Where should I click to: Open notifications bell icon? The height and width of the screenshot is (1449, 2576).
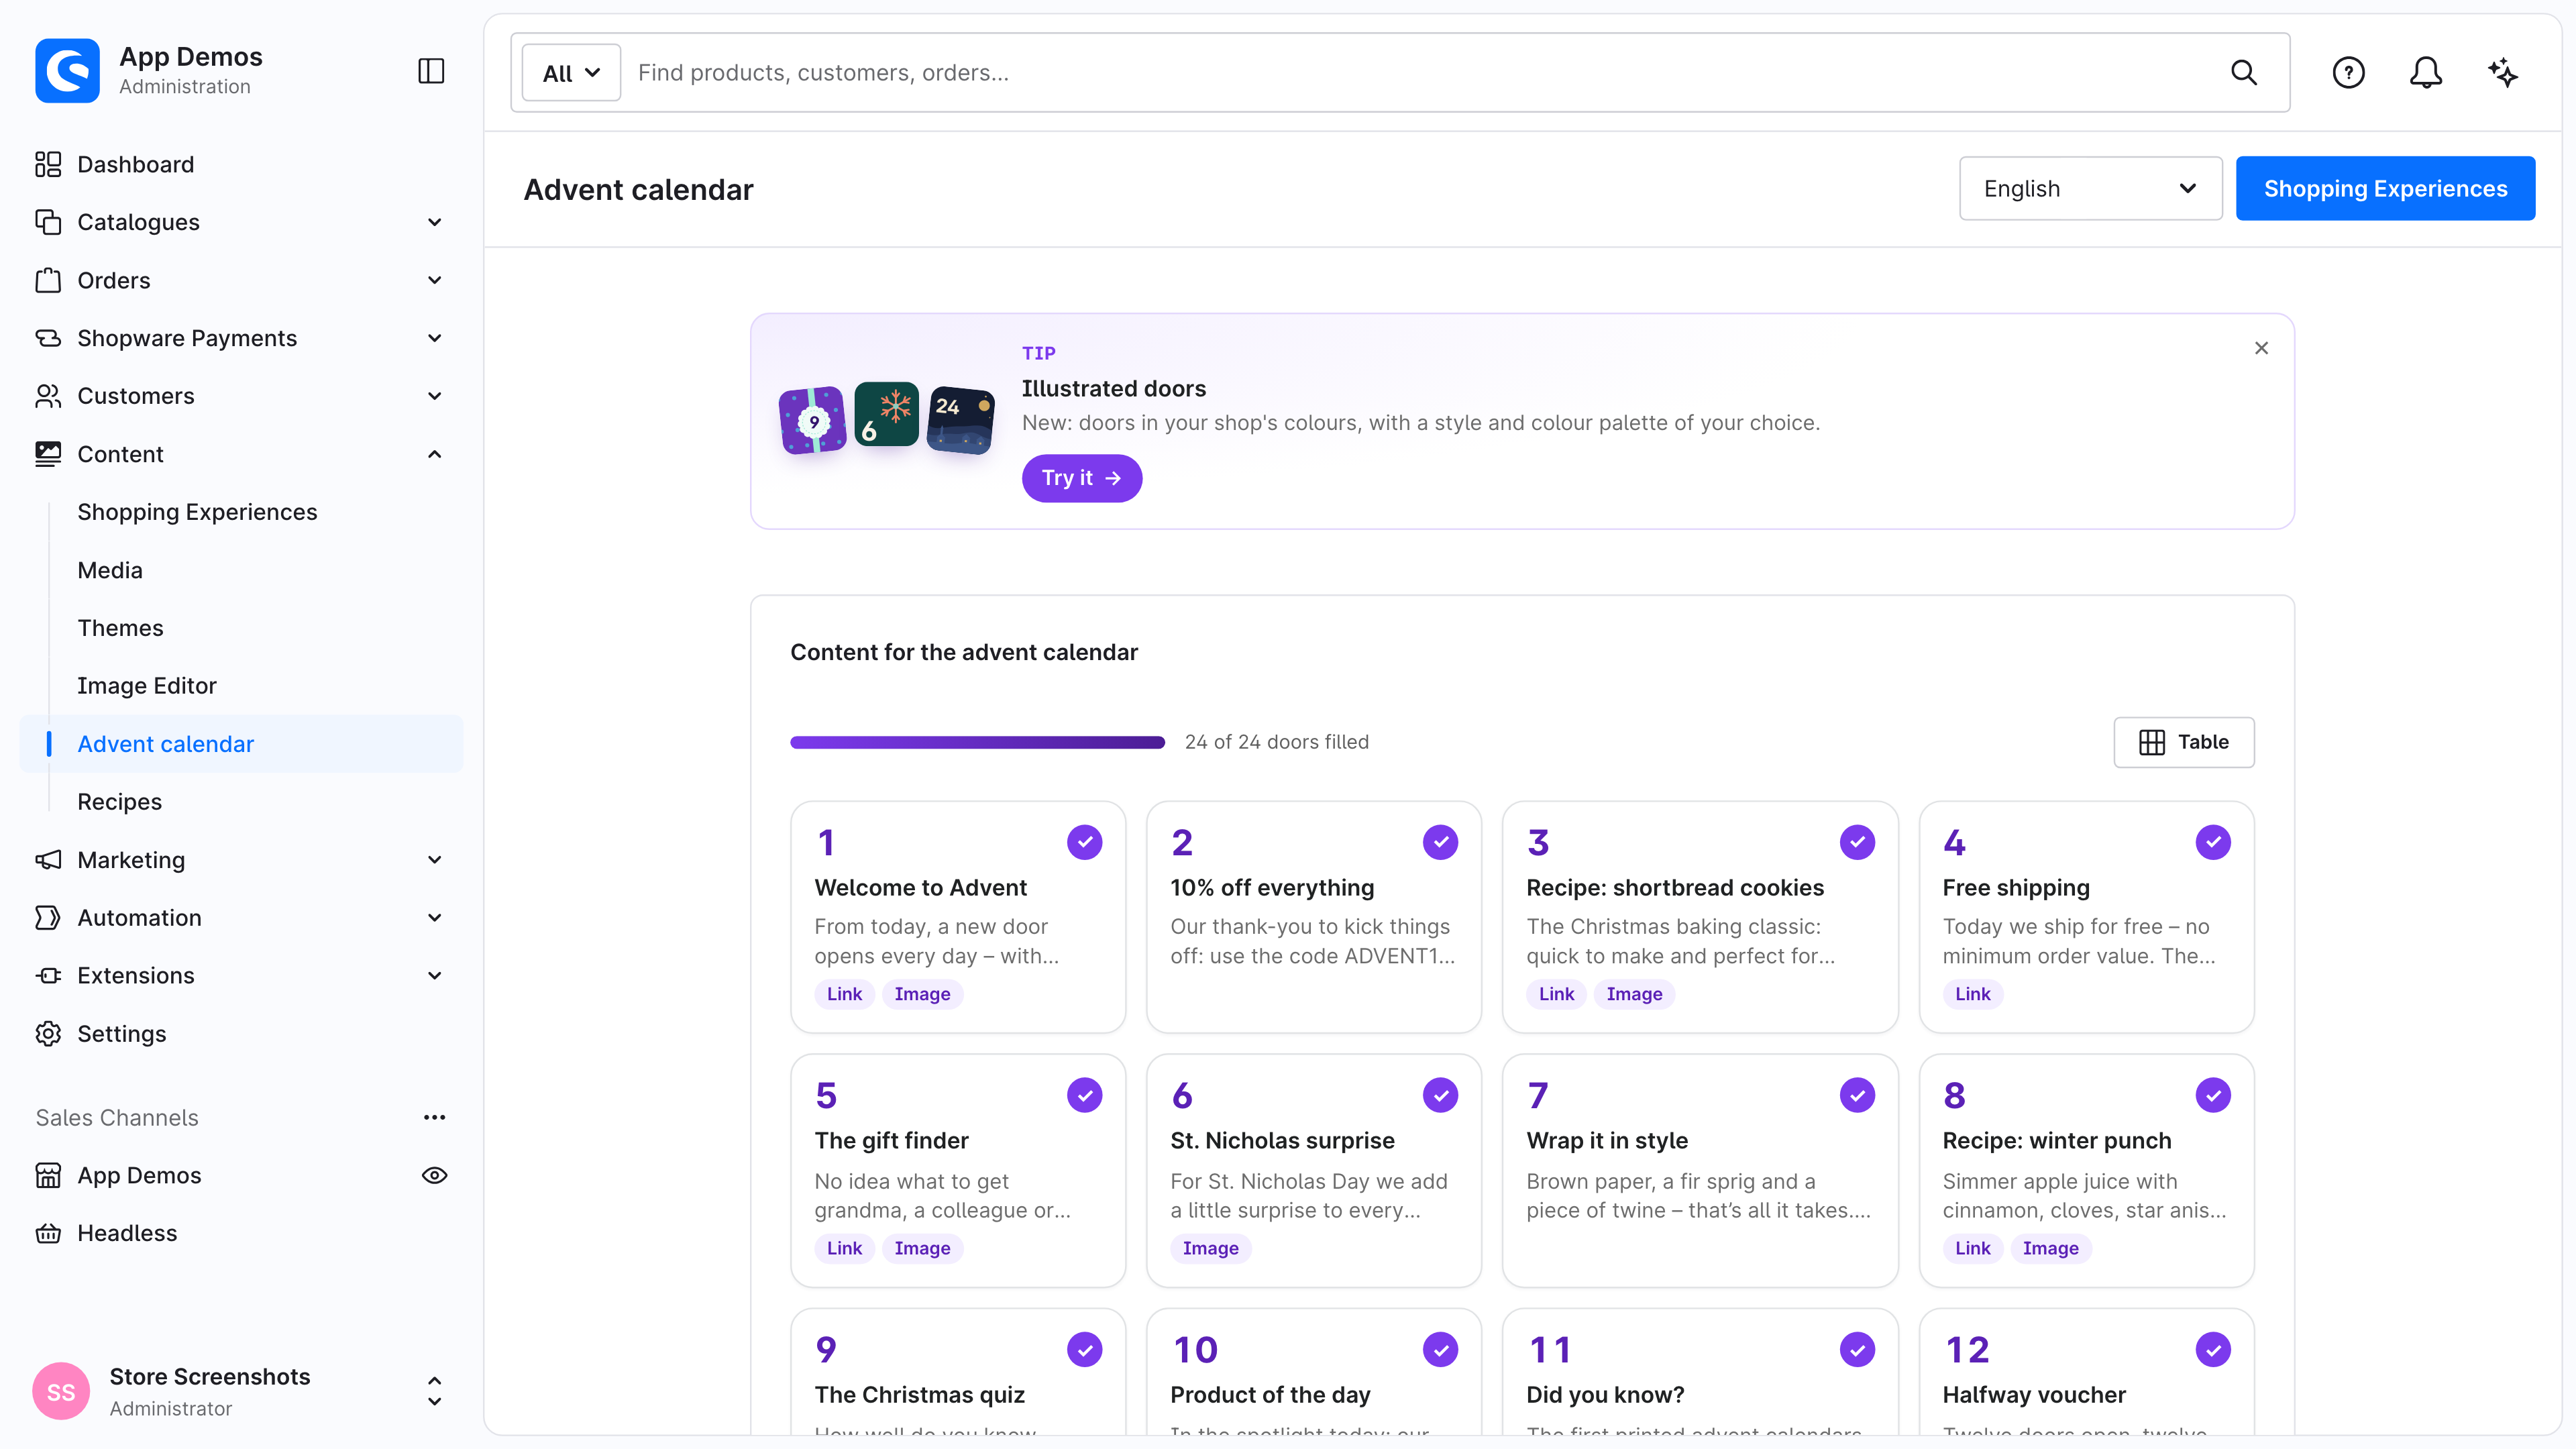click(2425, 72)
